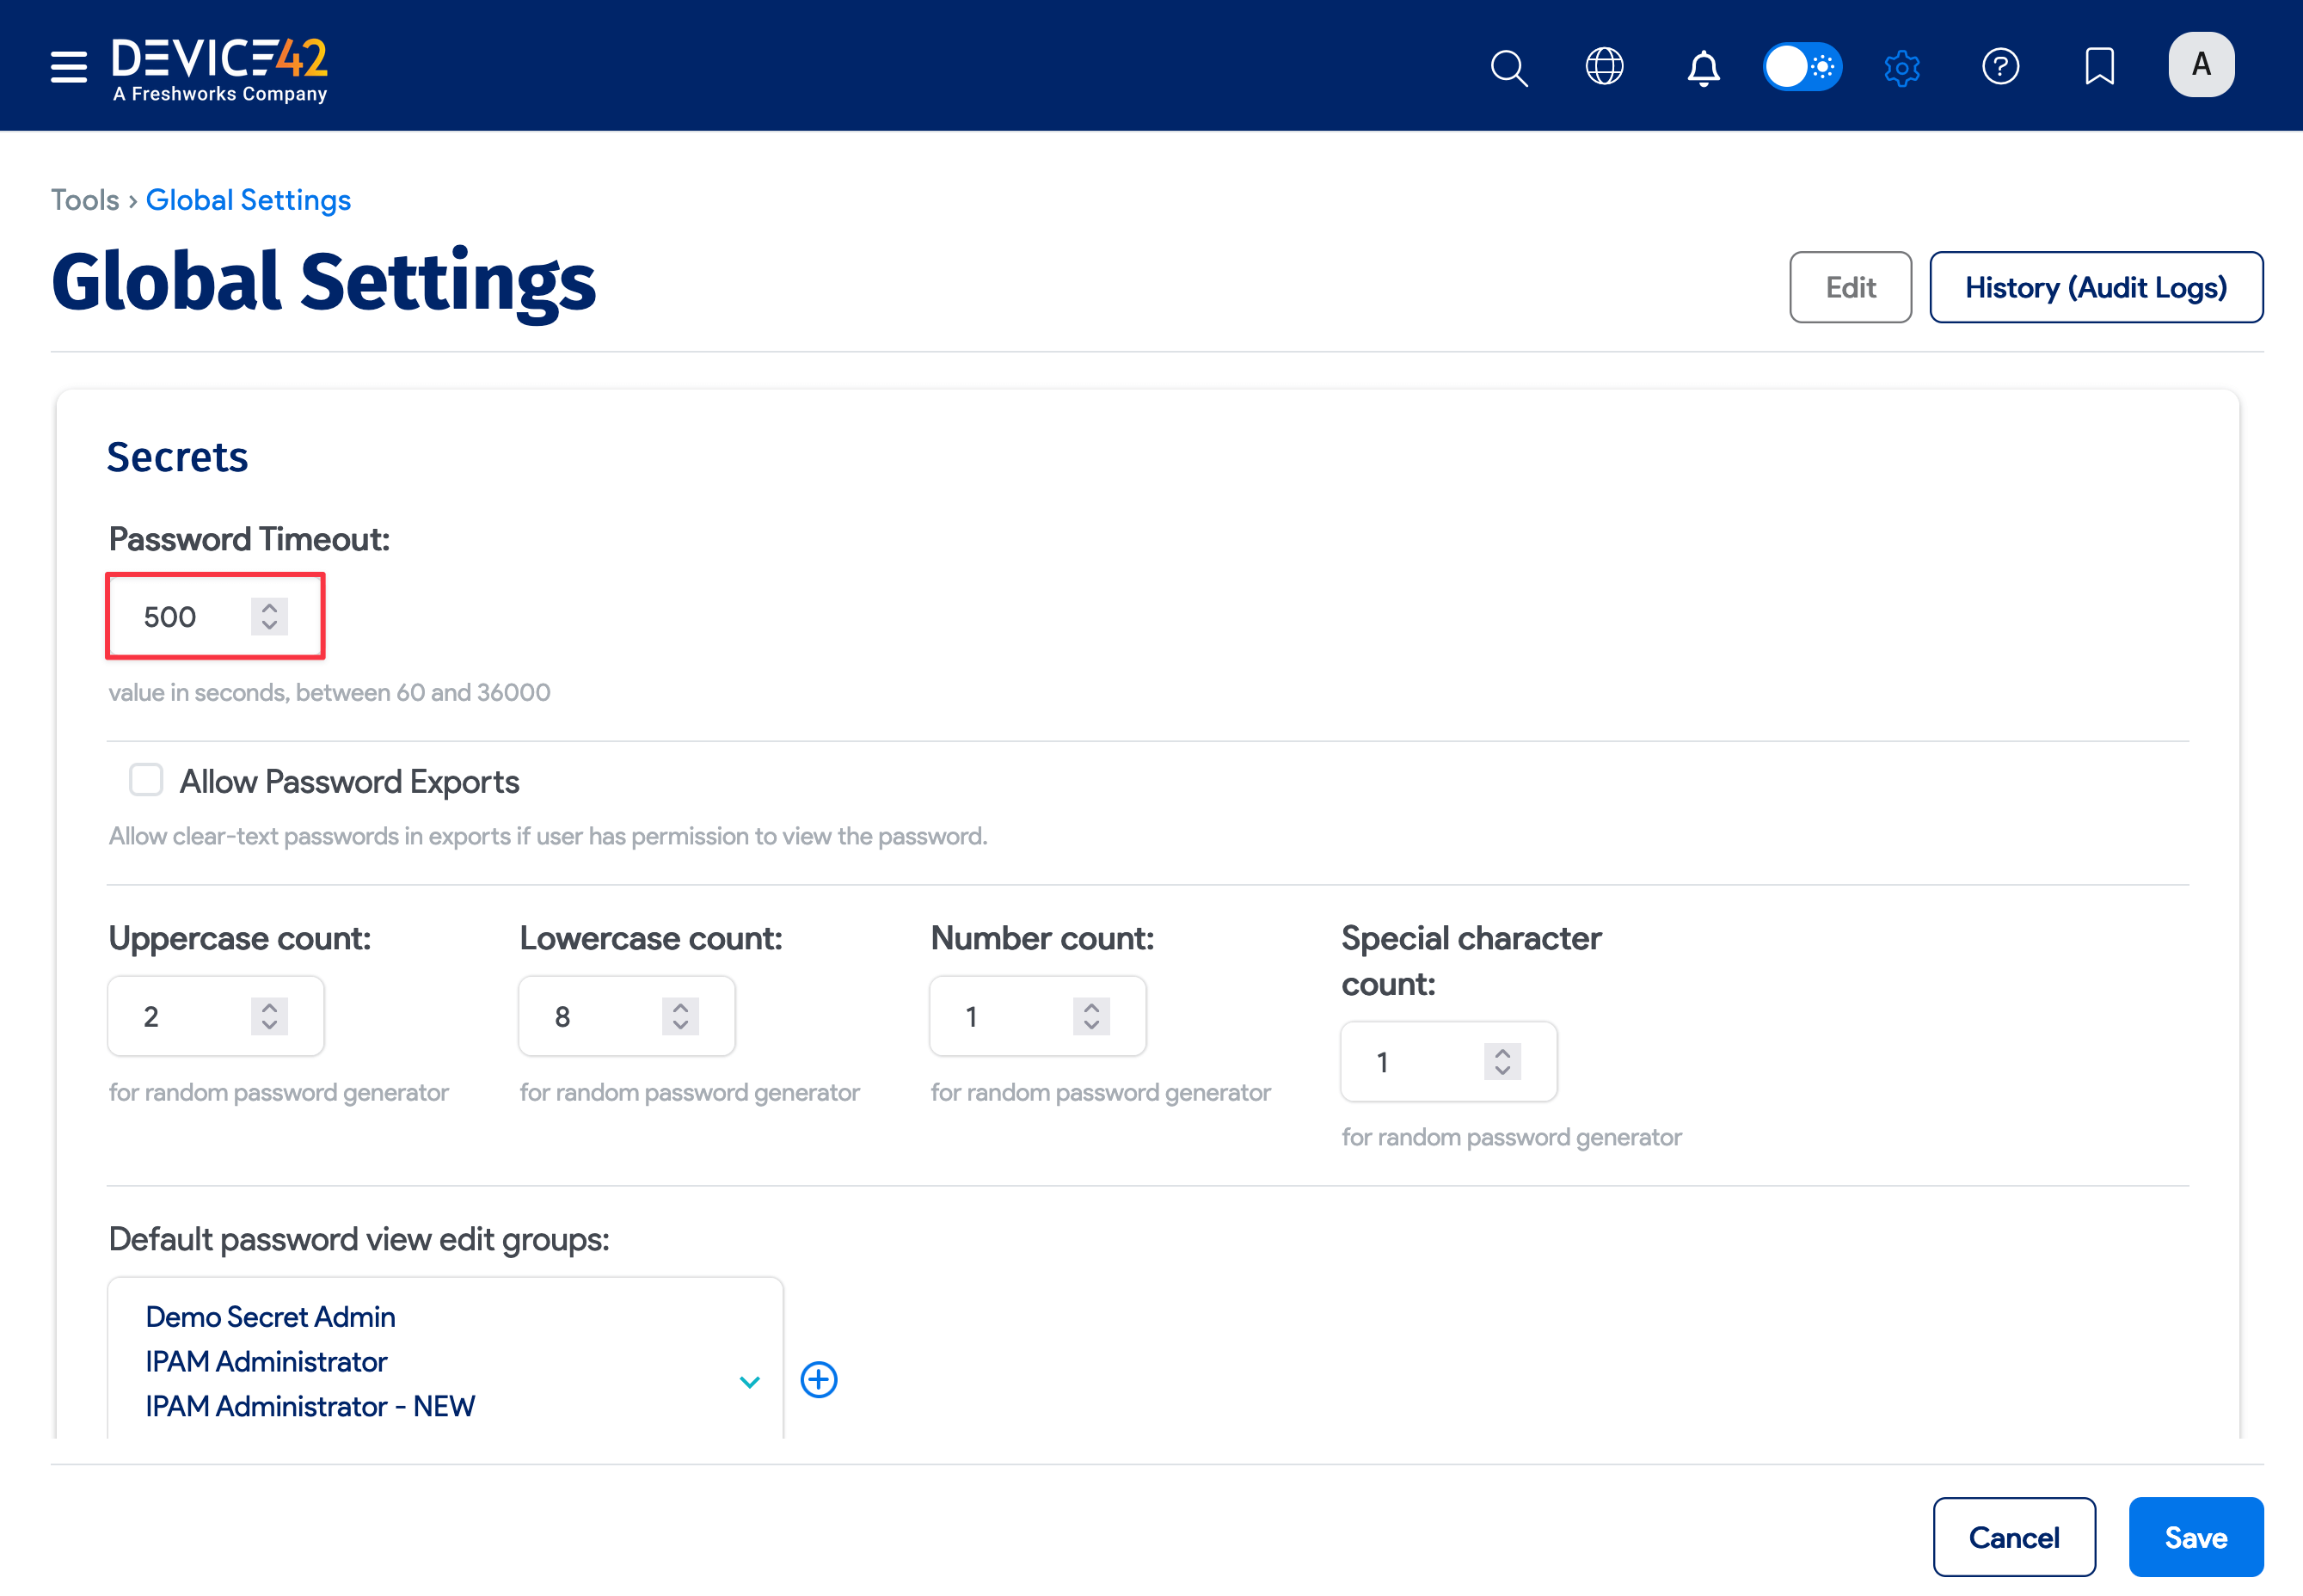Click the Tools breadcrumb item

[85, 200]
